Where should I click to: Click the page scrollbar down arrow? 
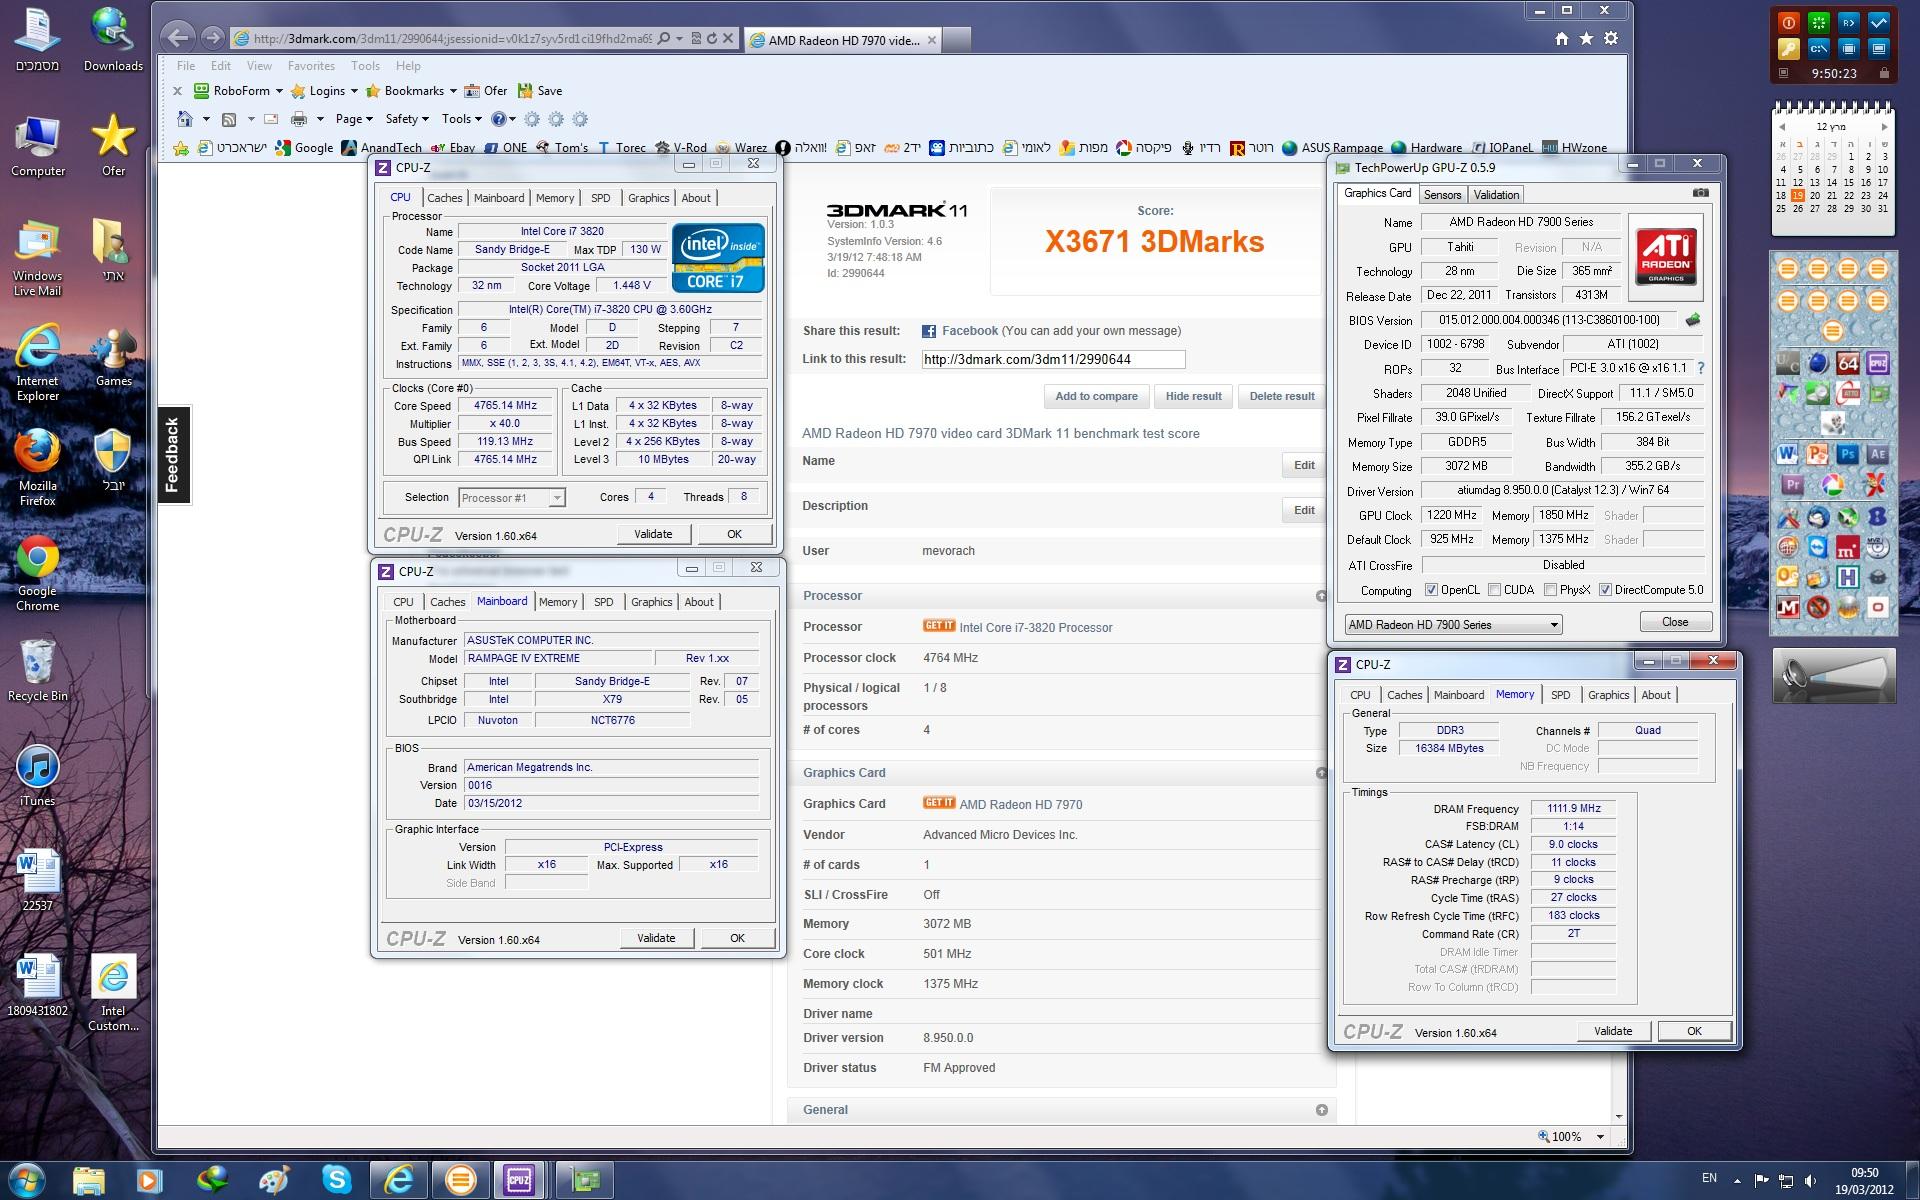1619,1116
